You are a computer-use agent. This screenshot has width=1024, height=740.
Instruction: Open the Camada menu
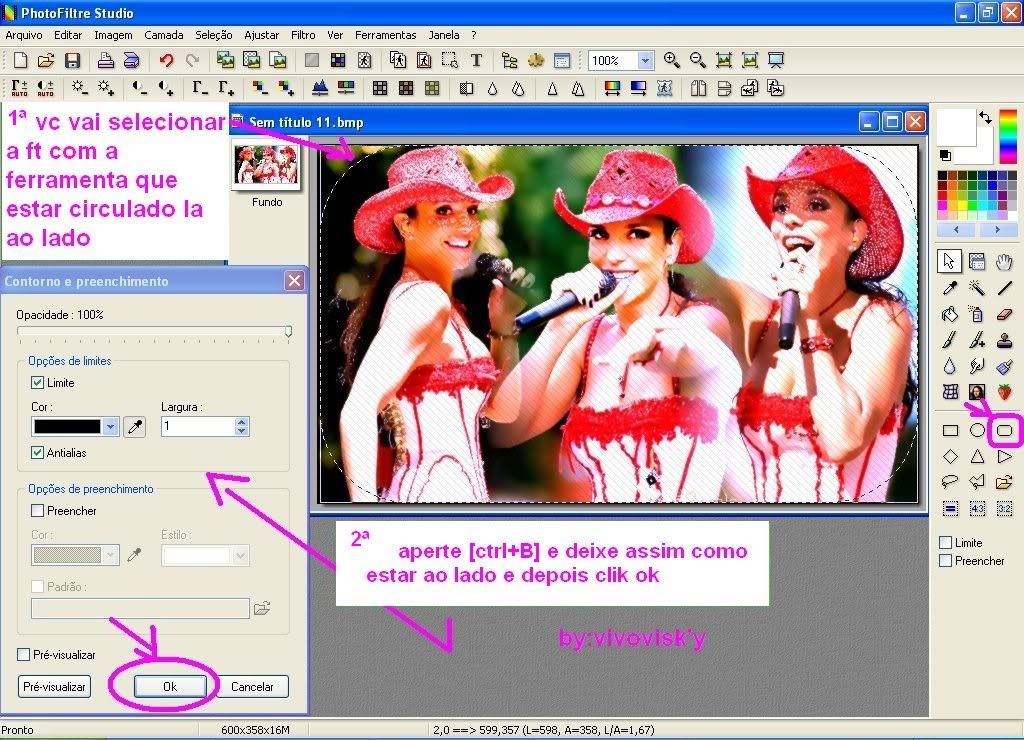(x=164, y=35)
